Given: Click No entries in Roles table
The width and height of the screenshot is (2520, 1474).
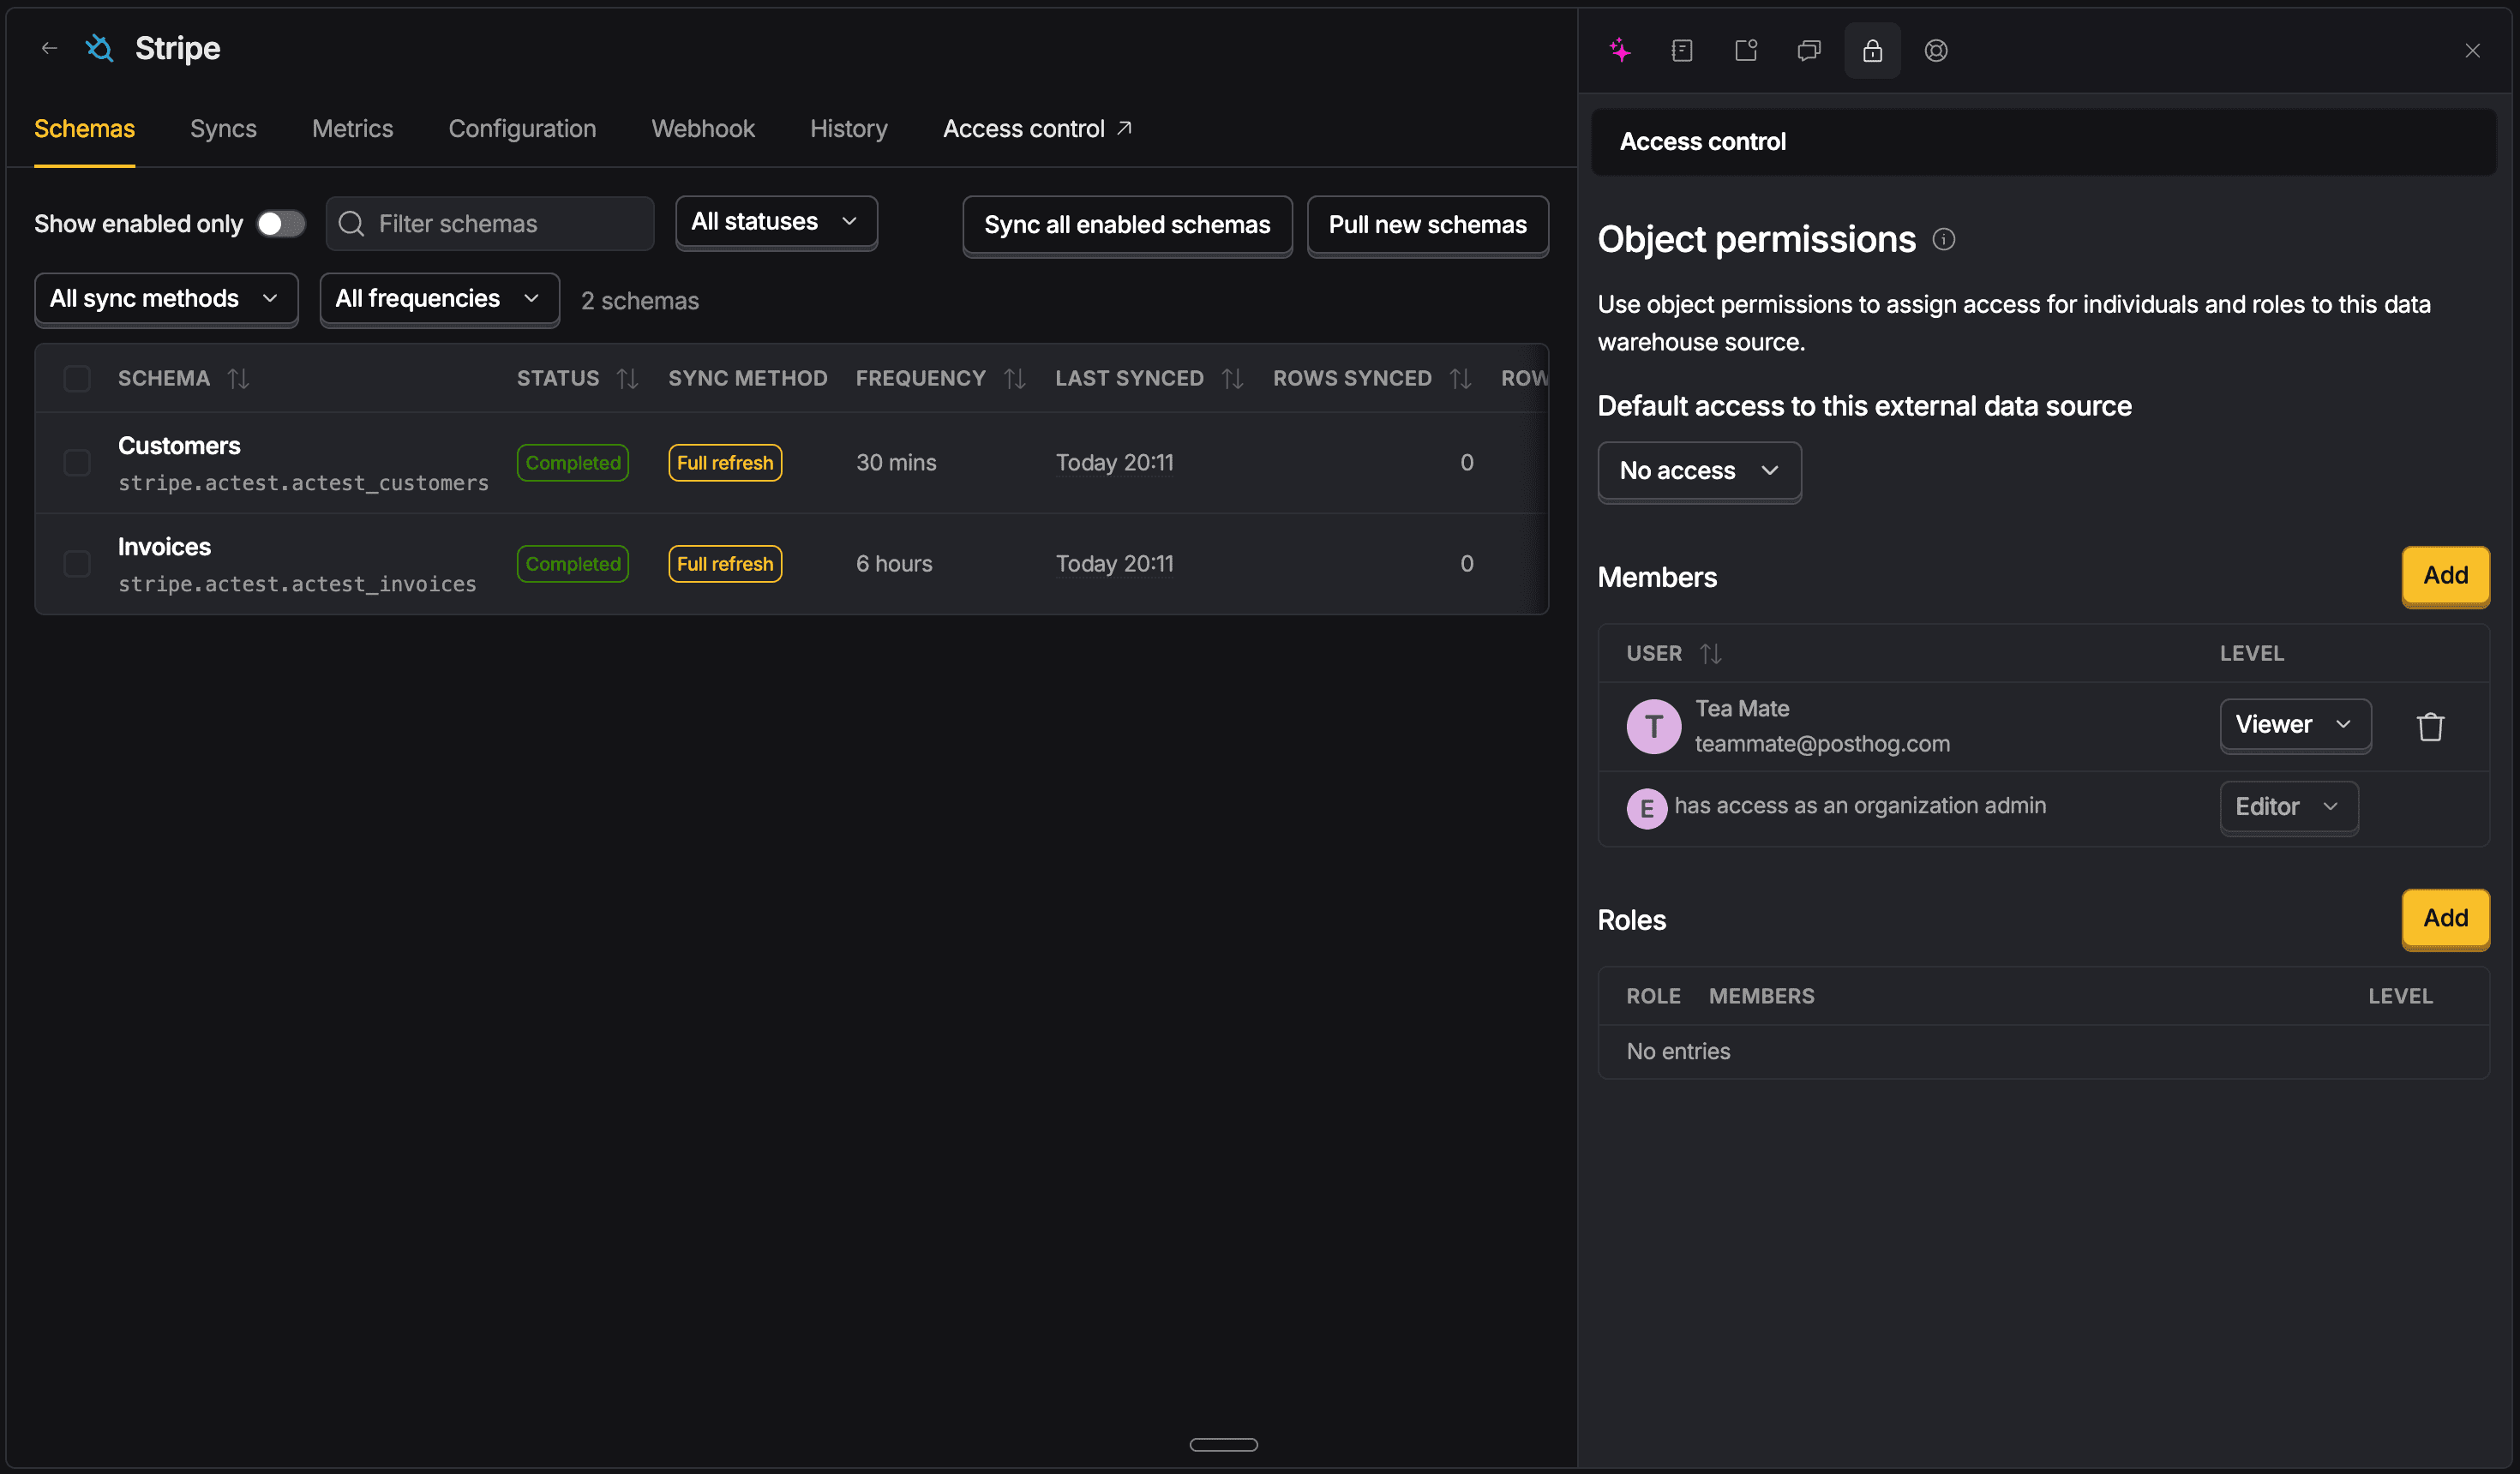Looking at the screenshot, I should pos(1678,1051).
